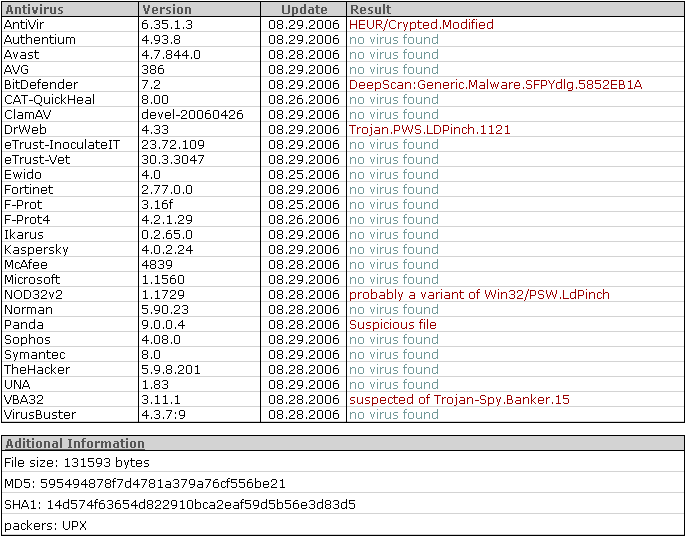Select the Kaspersky antivirus name

point(36,249)
